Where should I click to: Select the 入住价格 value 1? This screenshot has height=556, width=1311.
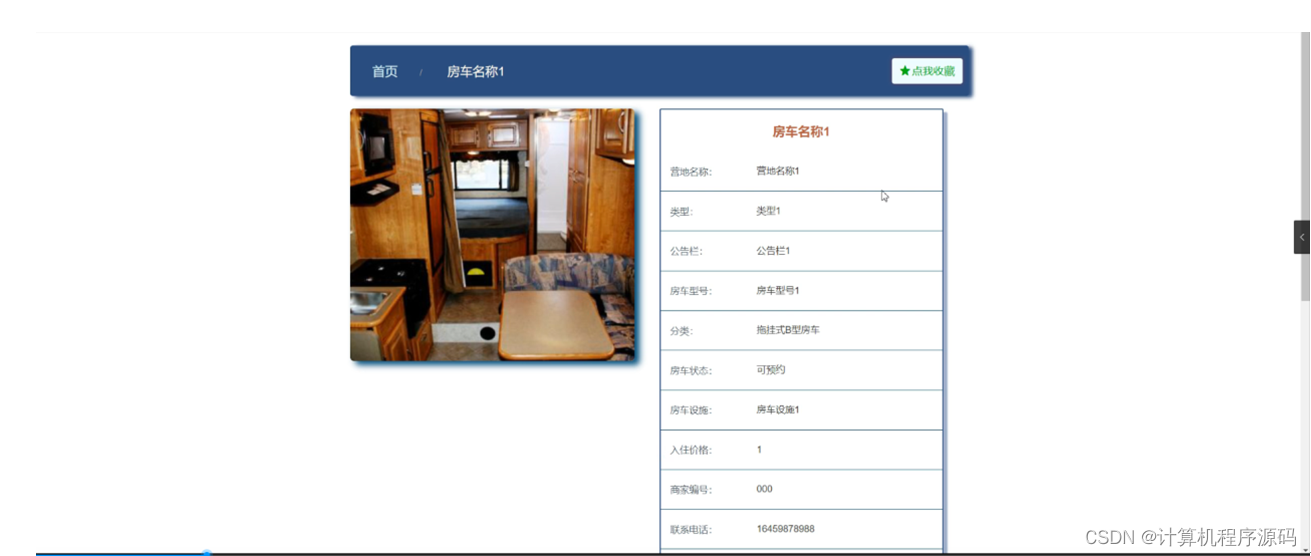(x=759, y=450)
